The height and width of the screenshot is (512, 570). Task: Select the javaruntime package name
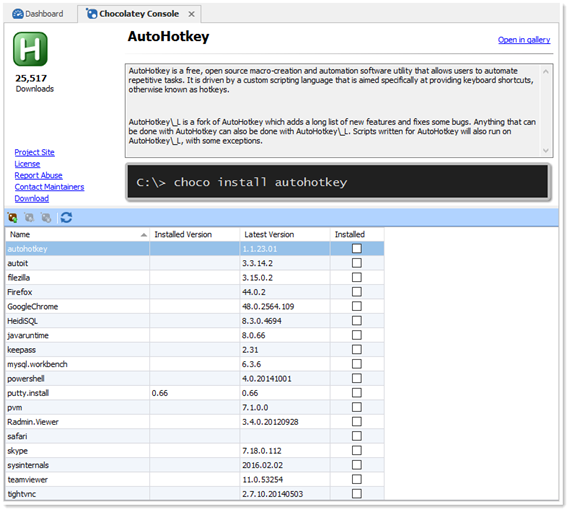pyautogui.click(x=28, y=335)
